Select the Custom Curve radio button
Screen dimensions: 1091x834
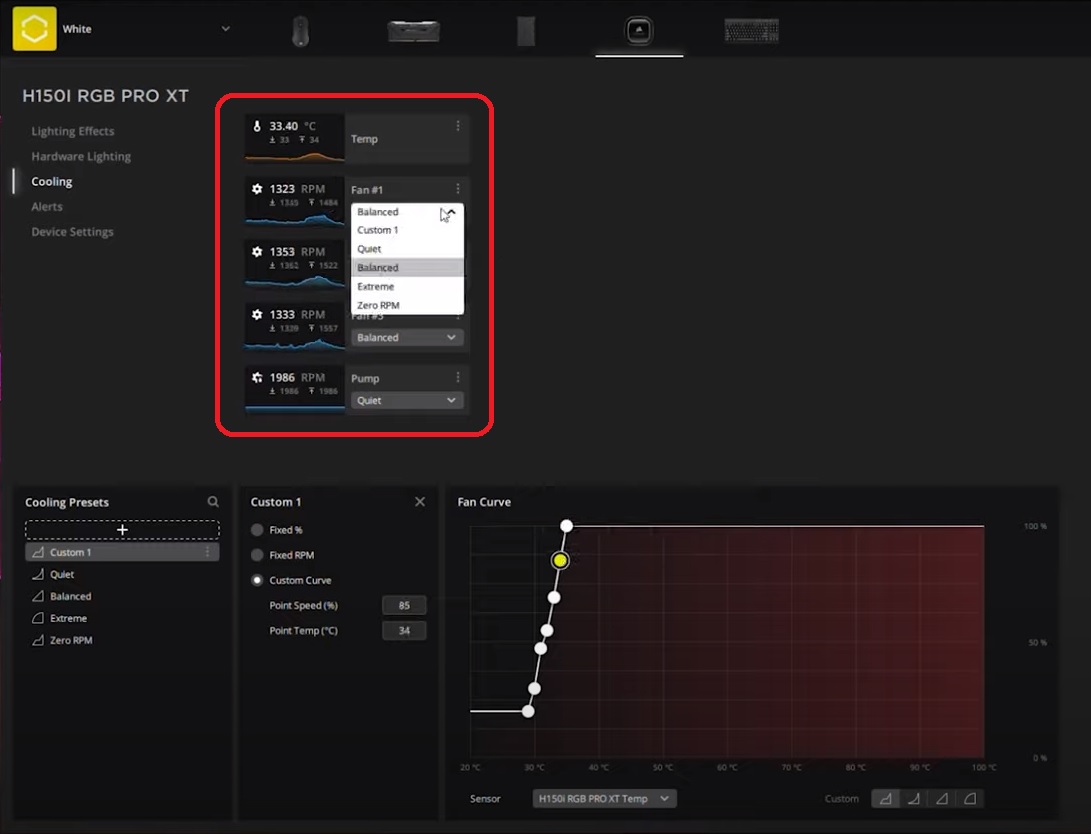coord(259,579)
